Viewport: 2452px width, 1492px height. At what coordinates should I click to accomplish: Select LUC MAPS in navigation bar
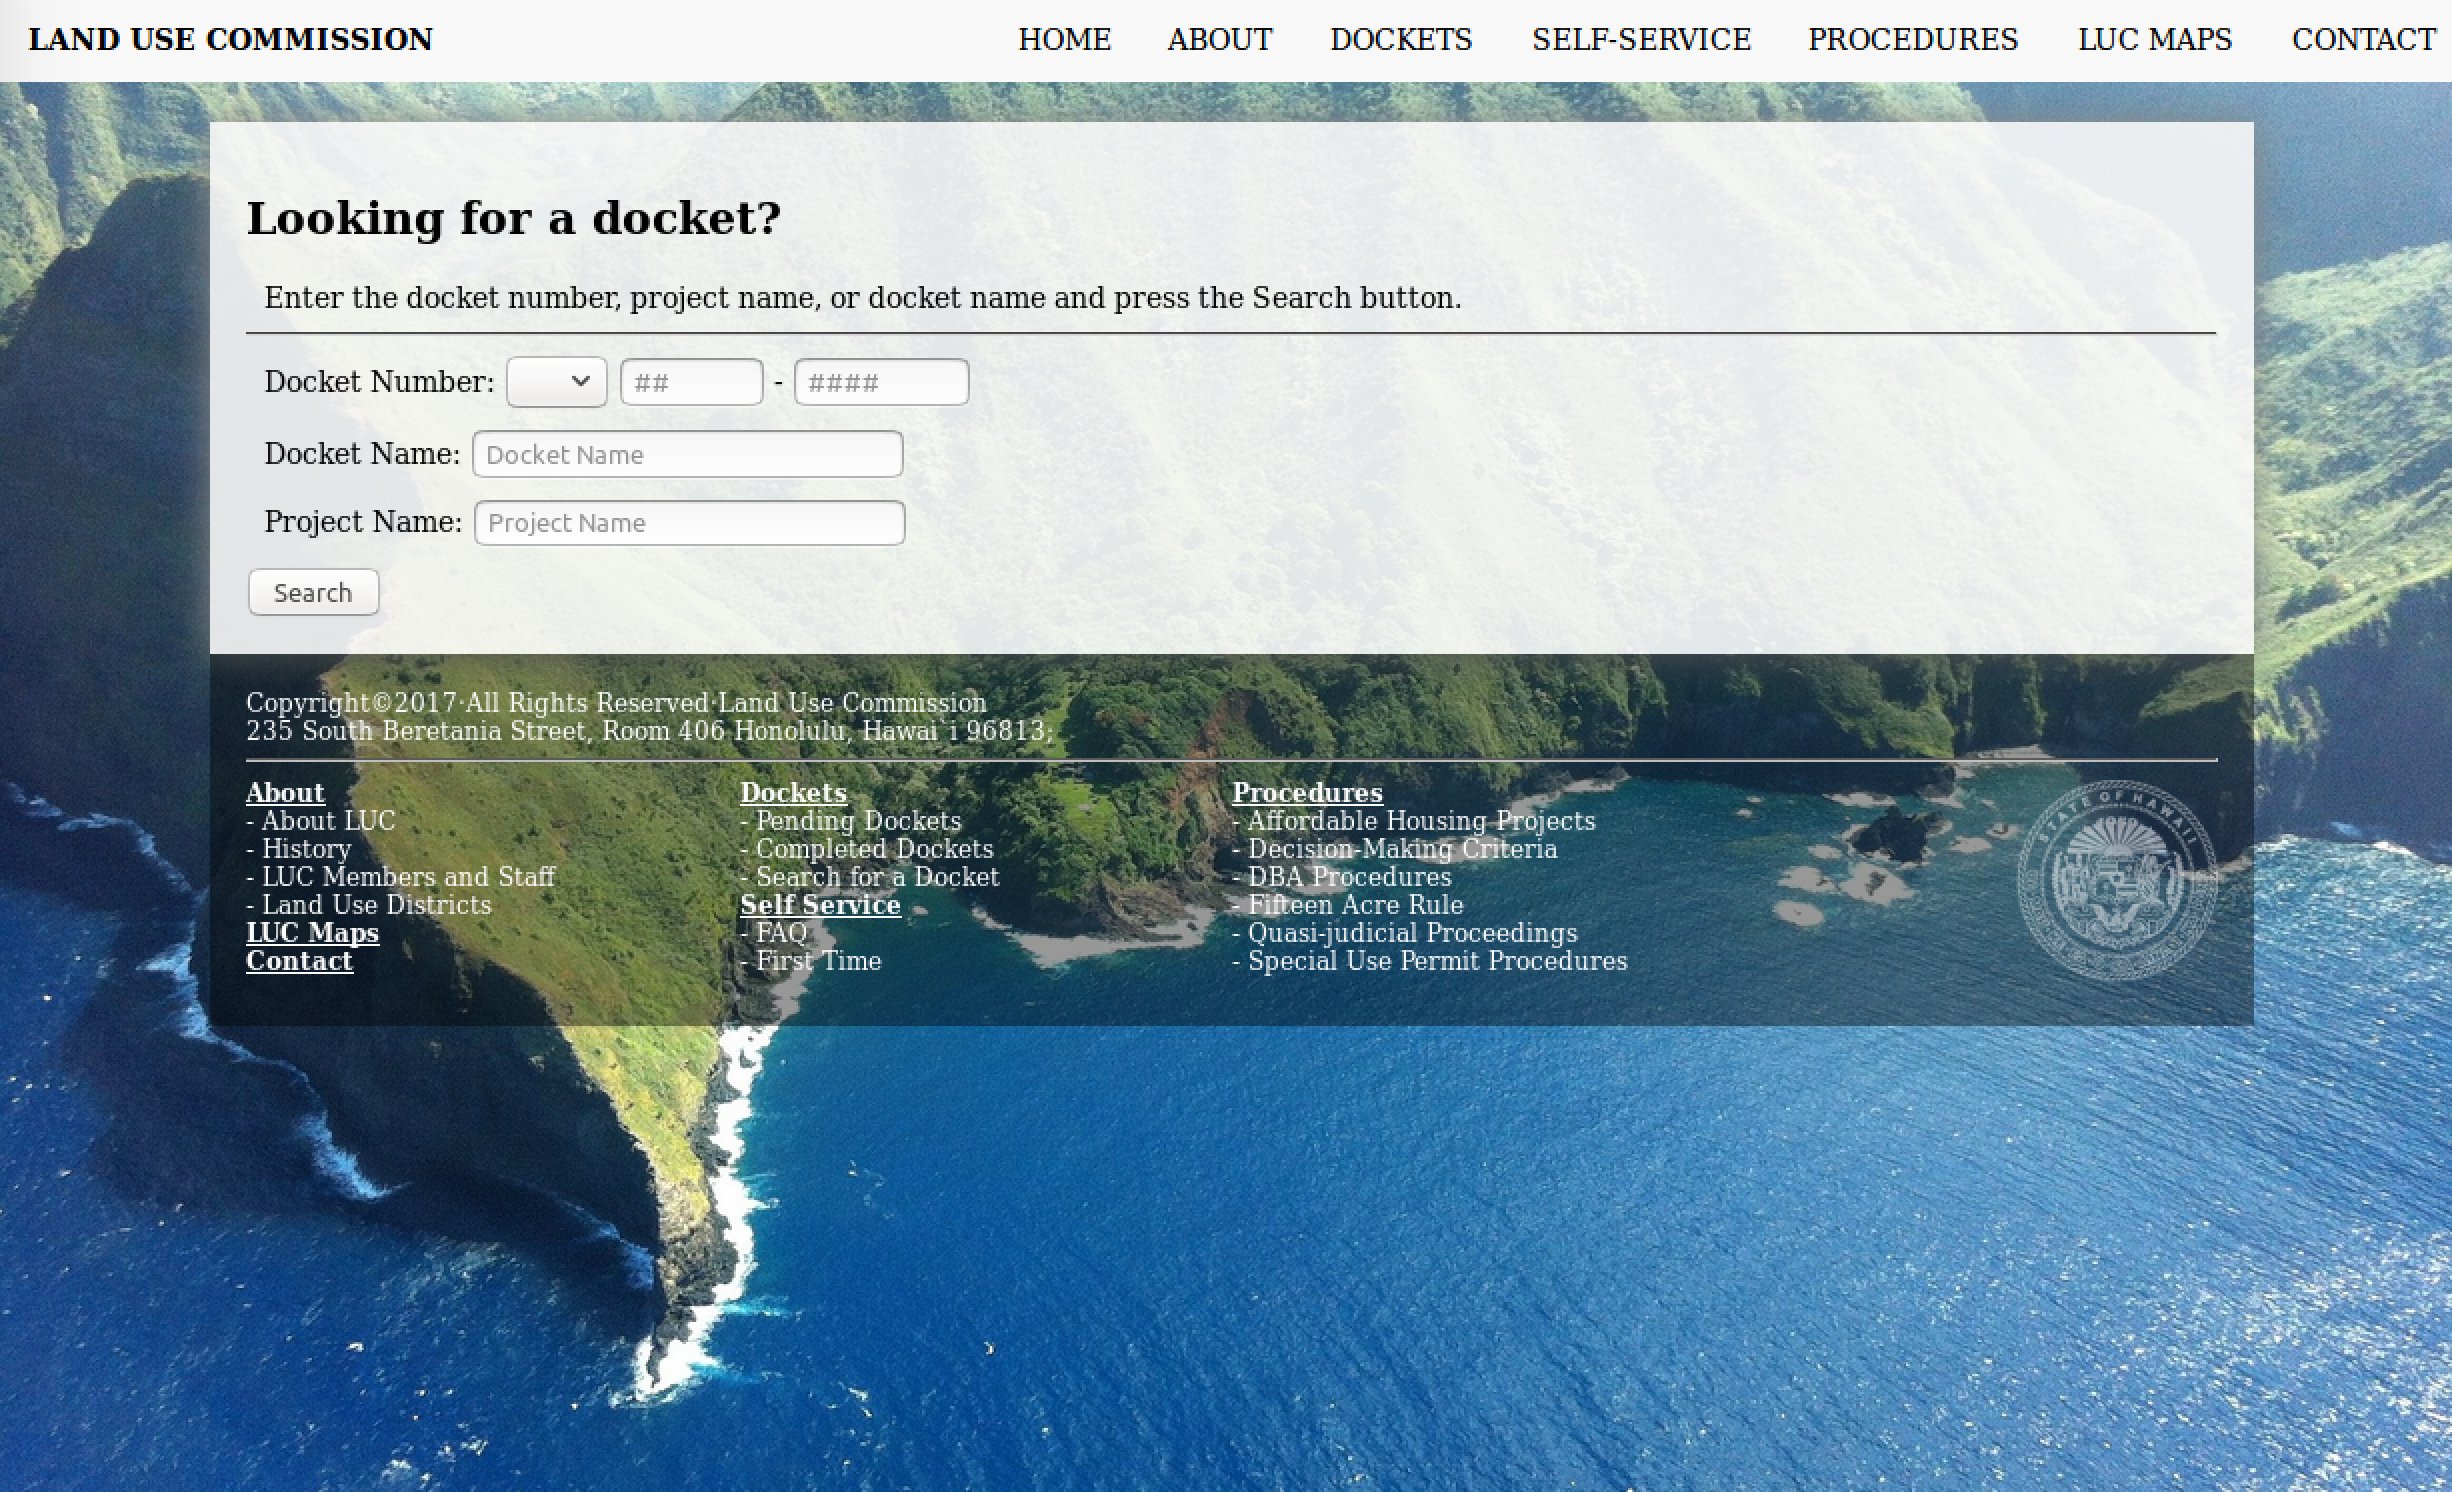[x=2154, y=40]
